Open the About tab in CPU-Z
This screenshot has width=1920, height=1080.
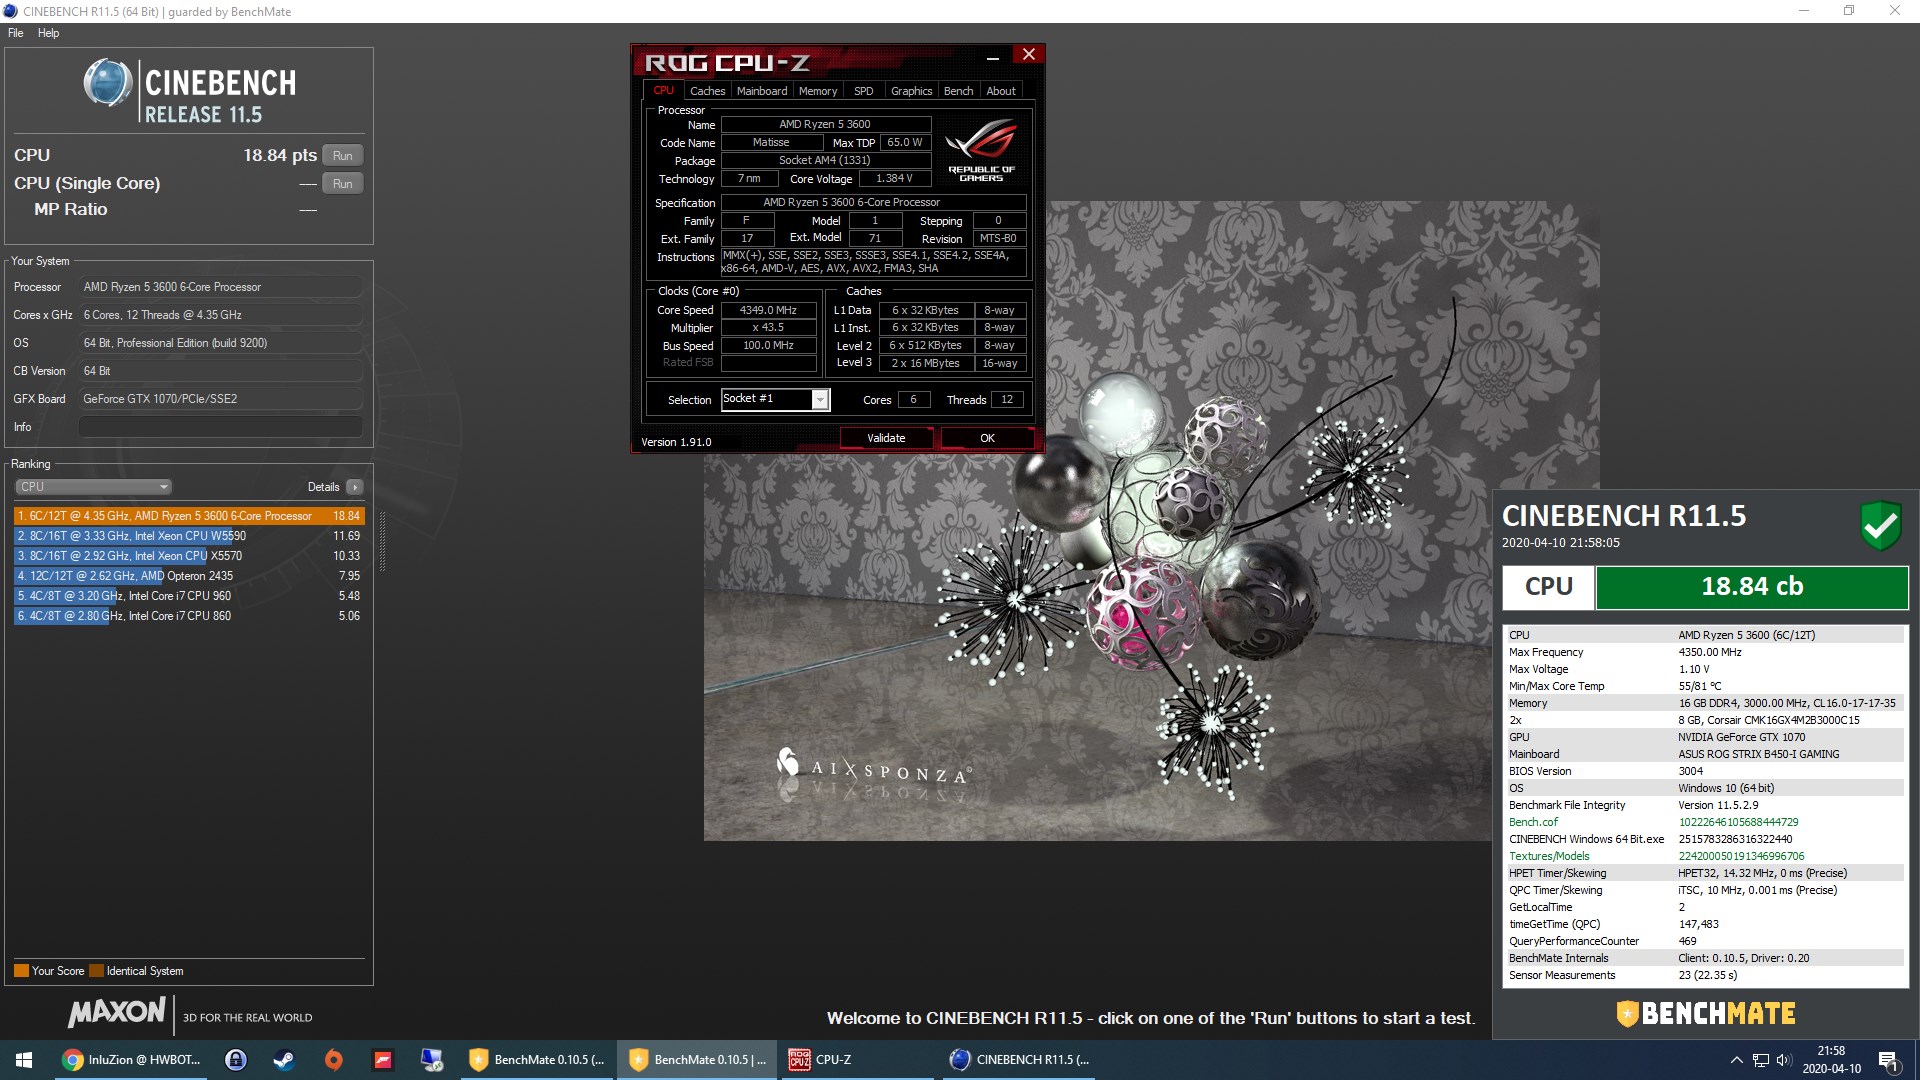[1001, 91]
